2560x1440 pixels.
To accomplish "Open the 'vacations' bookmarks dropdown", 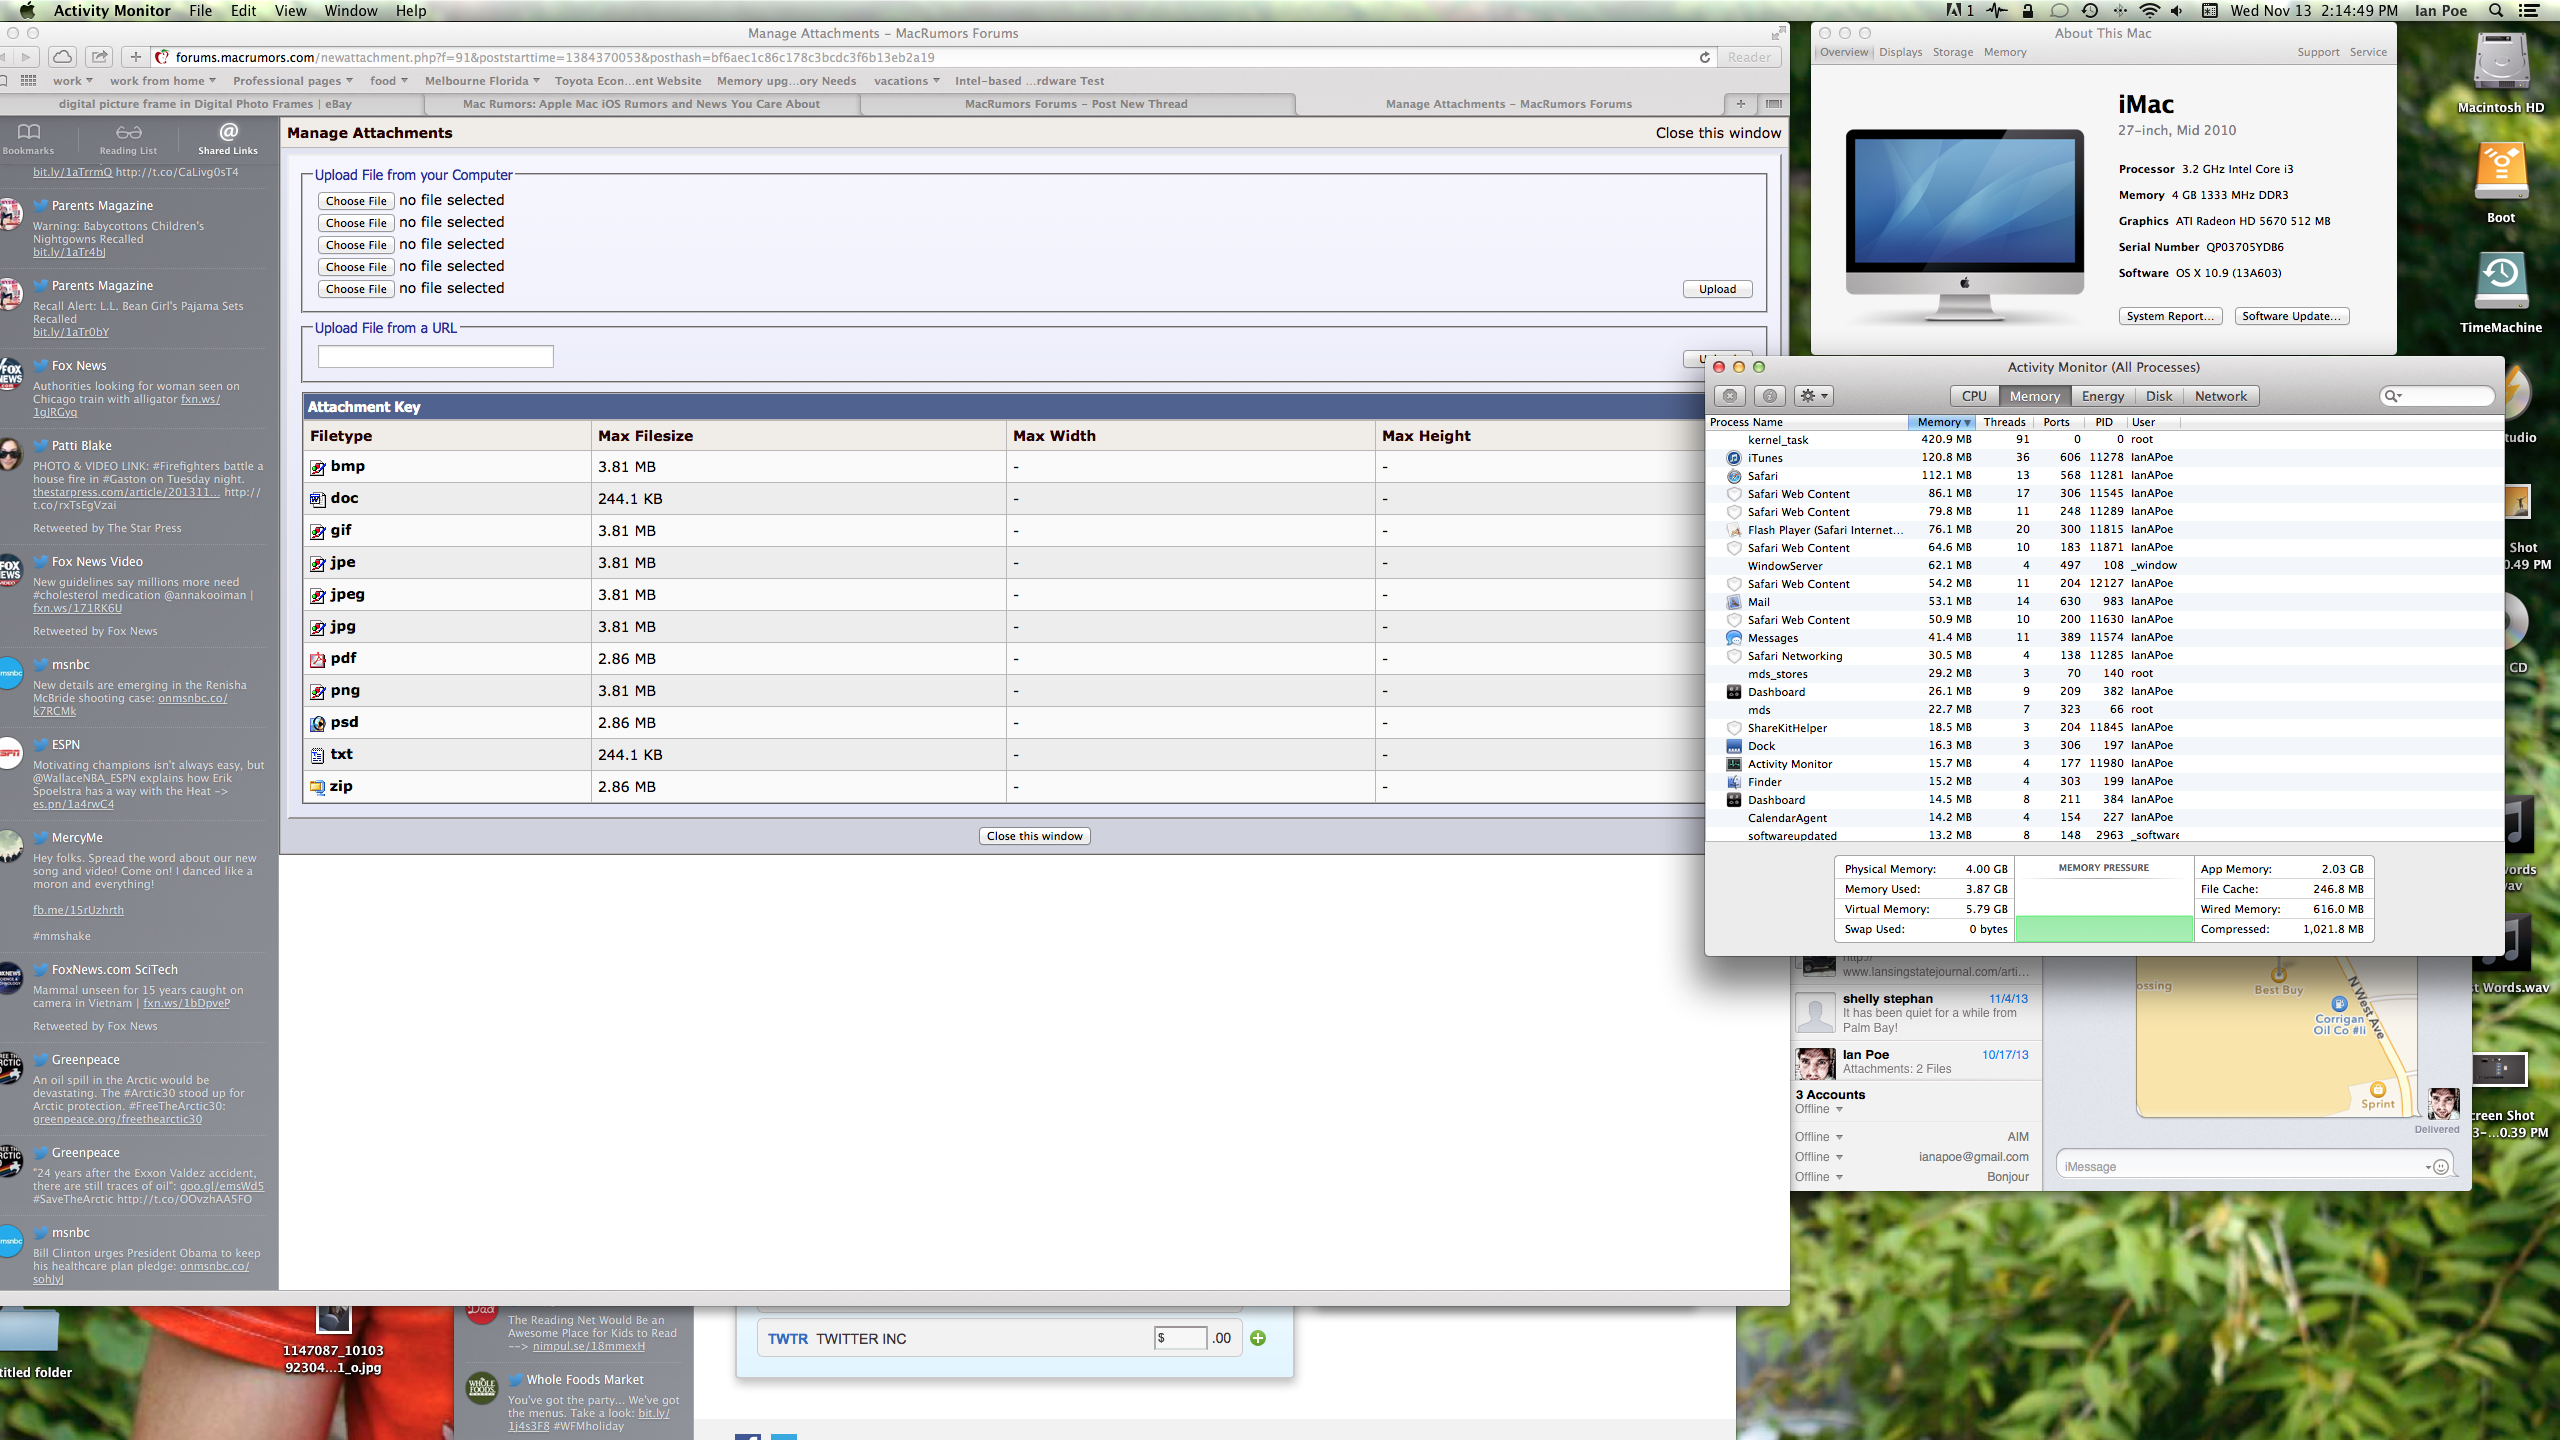I will [x=907, y=81].
